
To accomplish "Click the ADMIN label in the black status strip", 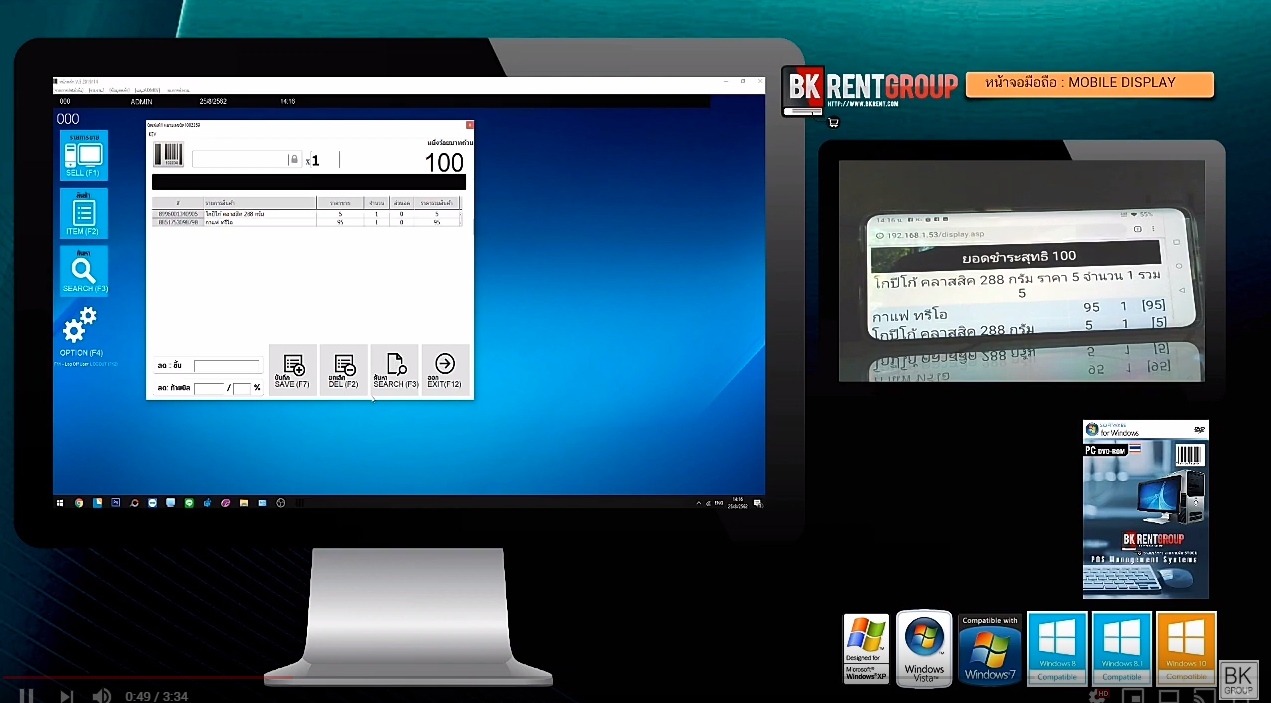I will pyautogui.click(x=142, y=101).
